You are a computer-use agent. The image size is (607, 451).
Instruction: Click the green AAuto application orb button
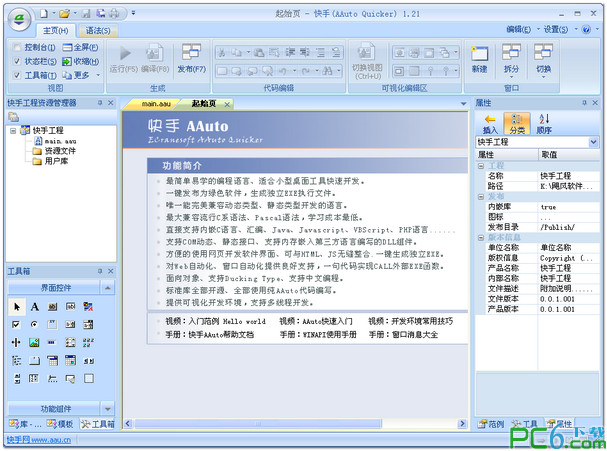[20, 19]
